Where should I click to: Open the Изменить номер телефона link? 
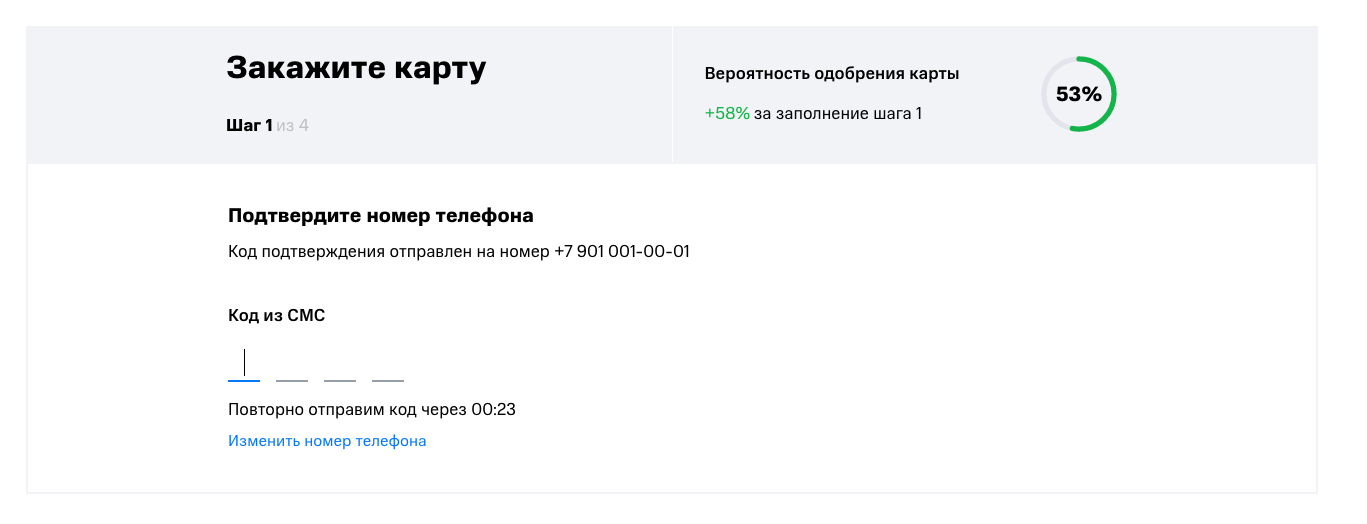(327, 441)
